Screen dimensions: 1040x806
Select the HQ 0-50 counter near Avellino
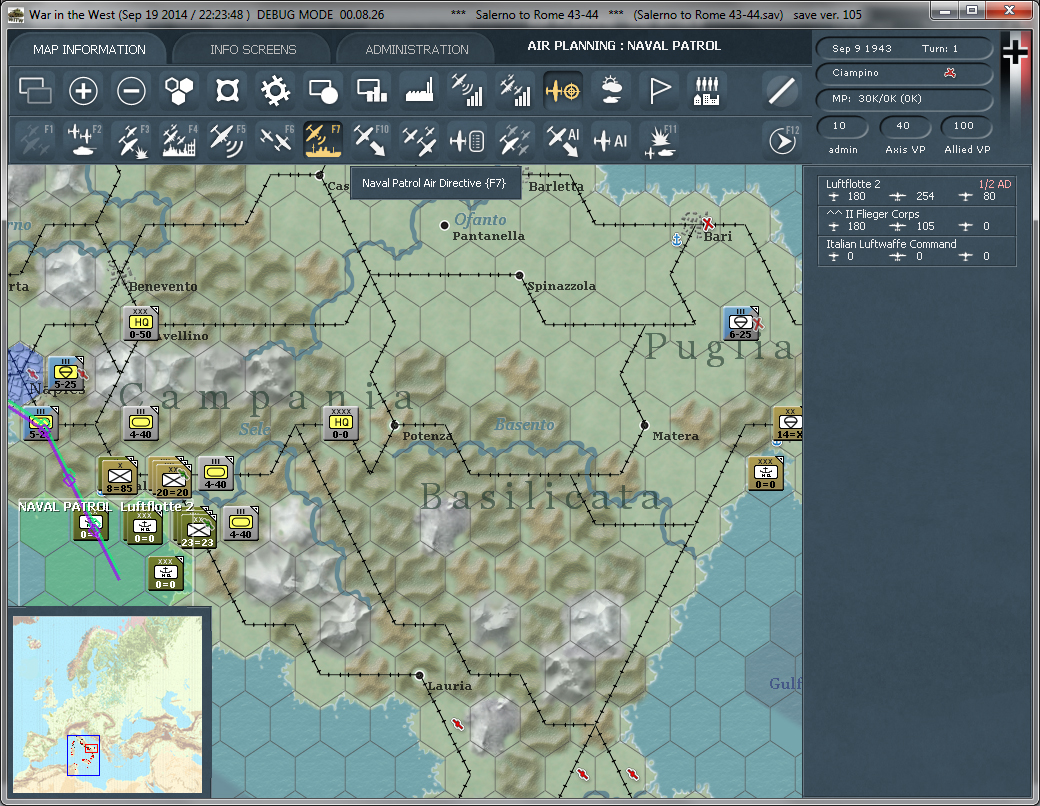pos(141,323)
